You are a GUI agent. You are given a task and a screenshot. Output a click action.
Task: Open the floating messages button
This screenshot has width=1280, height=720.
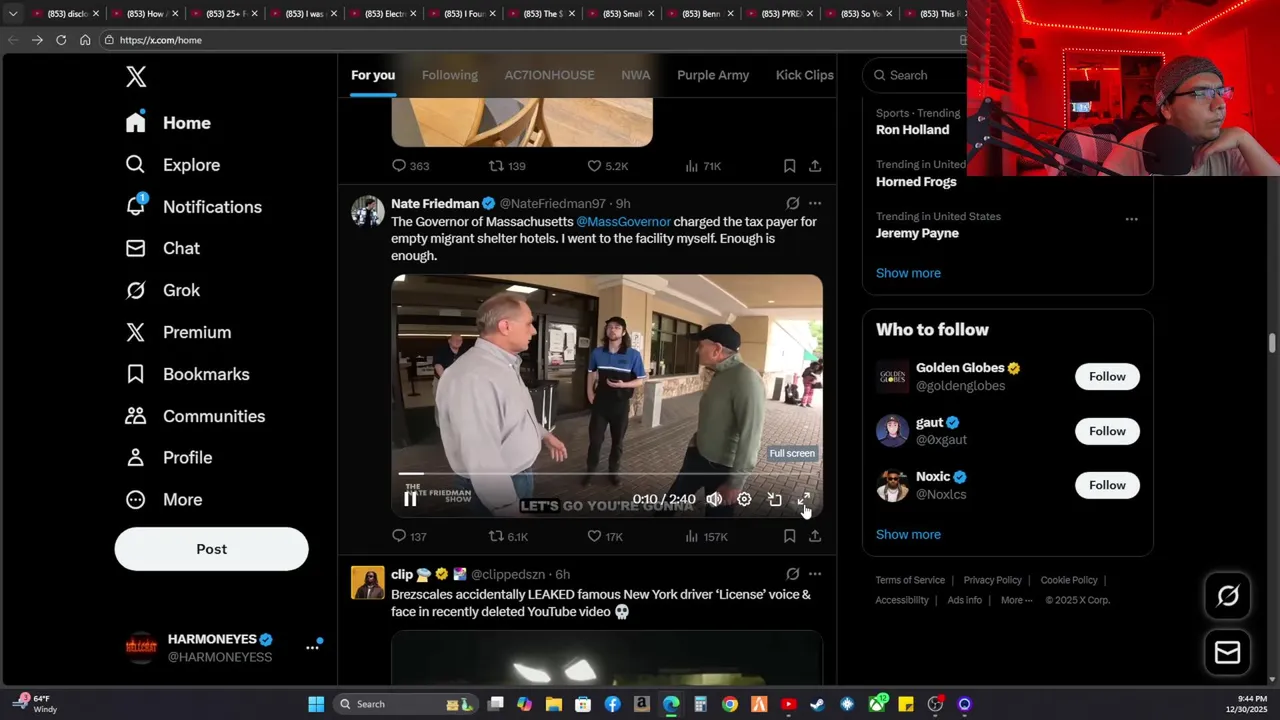(x=1227, y=653)
